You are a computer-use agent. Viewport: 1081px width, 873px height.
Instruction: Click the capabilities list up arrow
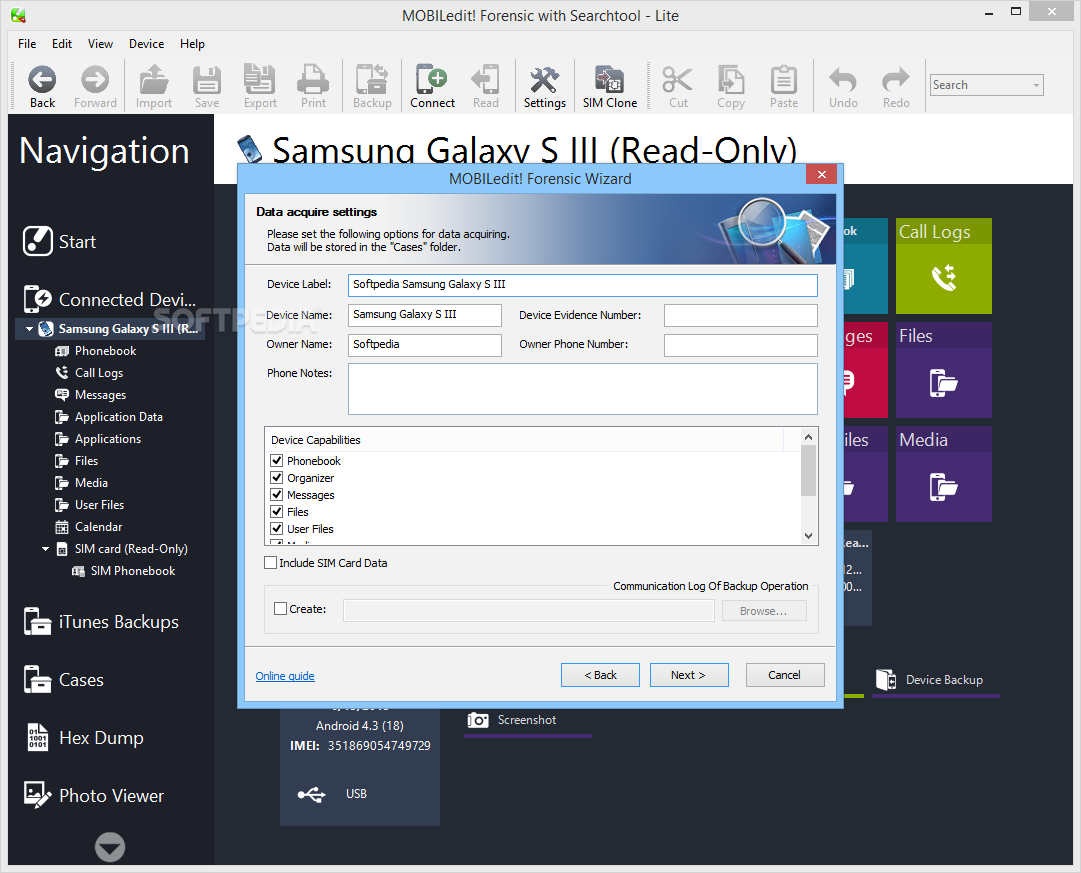coord(809,436)
